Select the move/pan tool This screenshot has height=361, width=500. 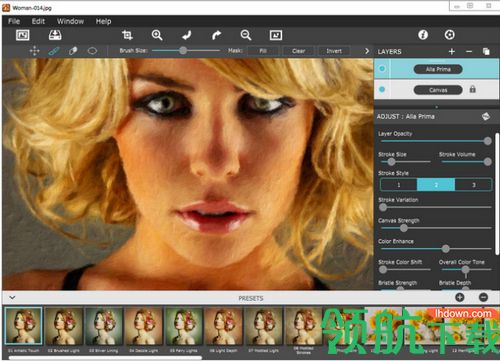coord(34,51)
